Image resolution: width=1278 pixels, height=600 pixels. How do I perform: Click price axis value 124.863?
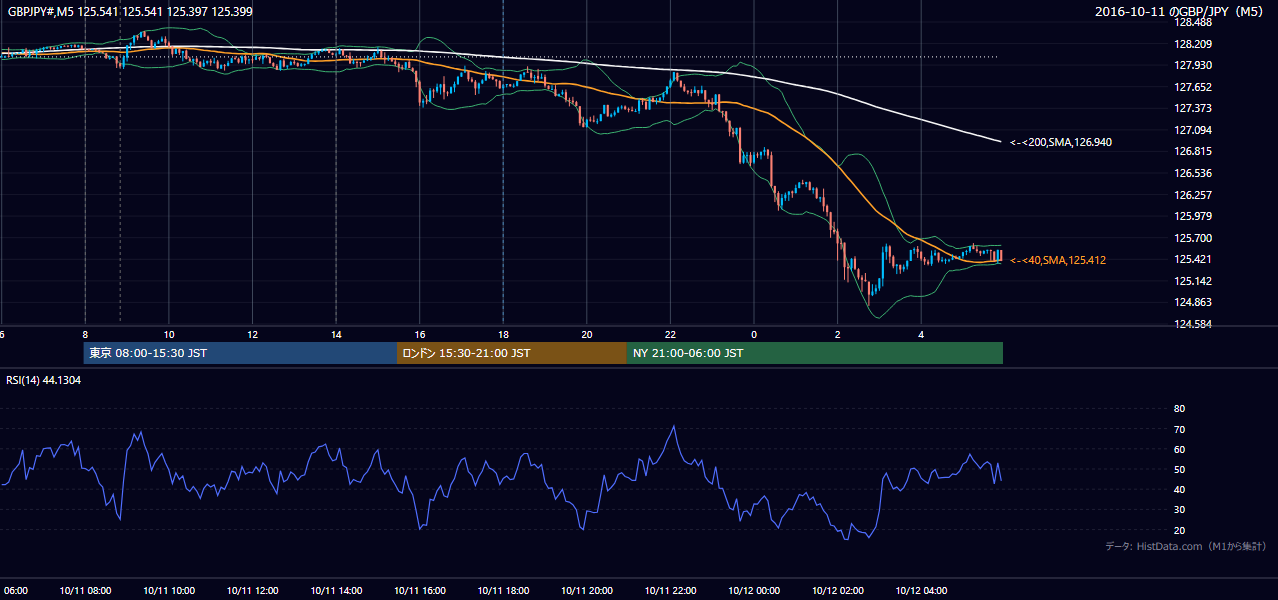(x=1193, y=302)
